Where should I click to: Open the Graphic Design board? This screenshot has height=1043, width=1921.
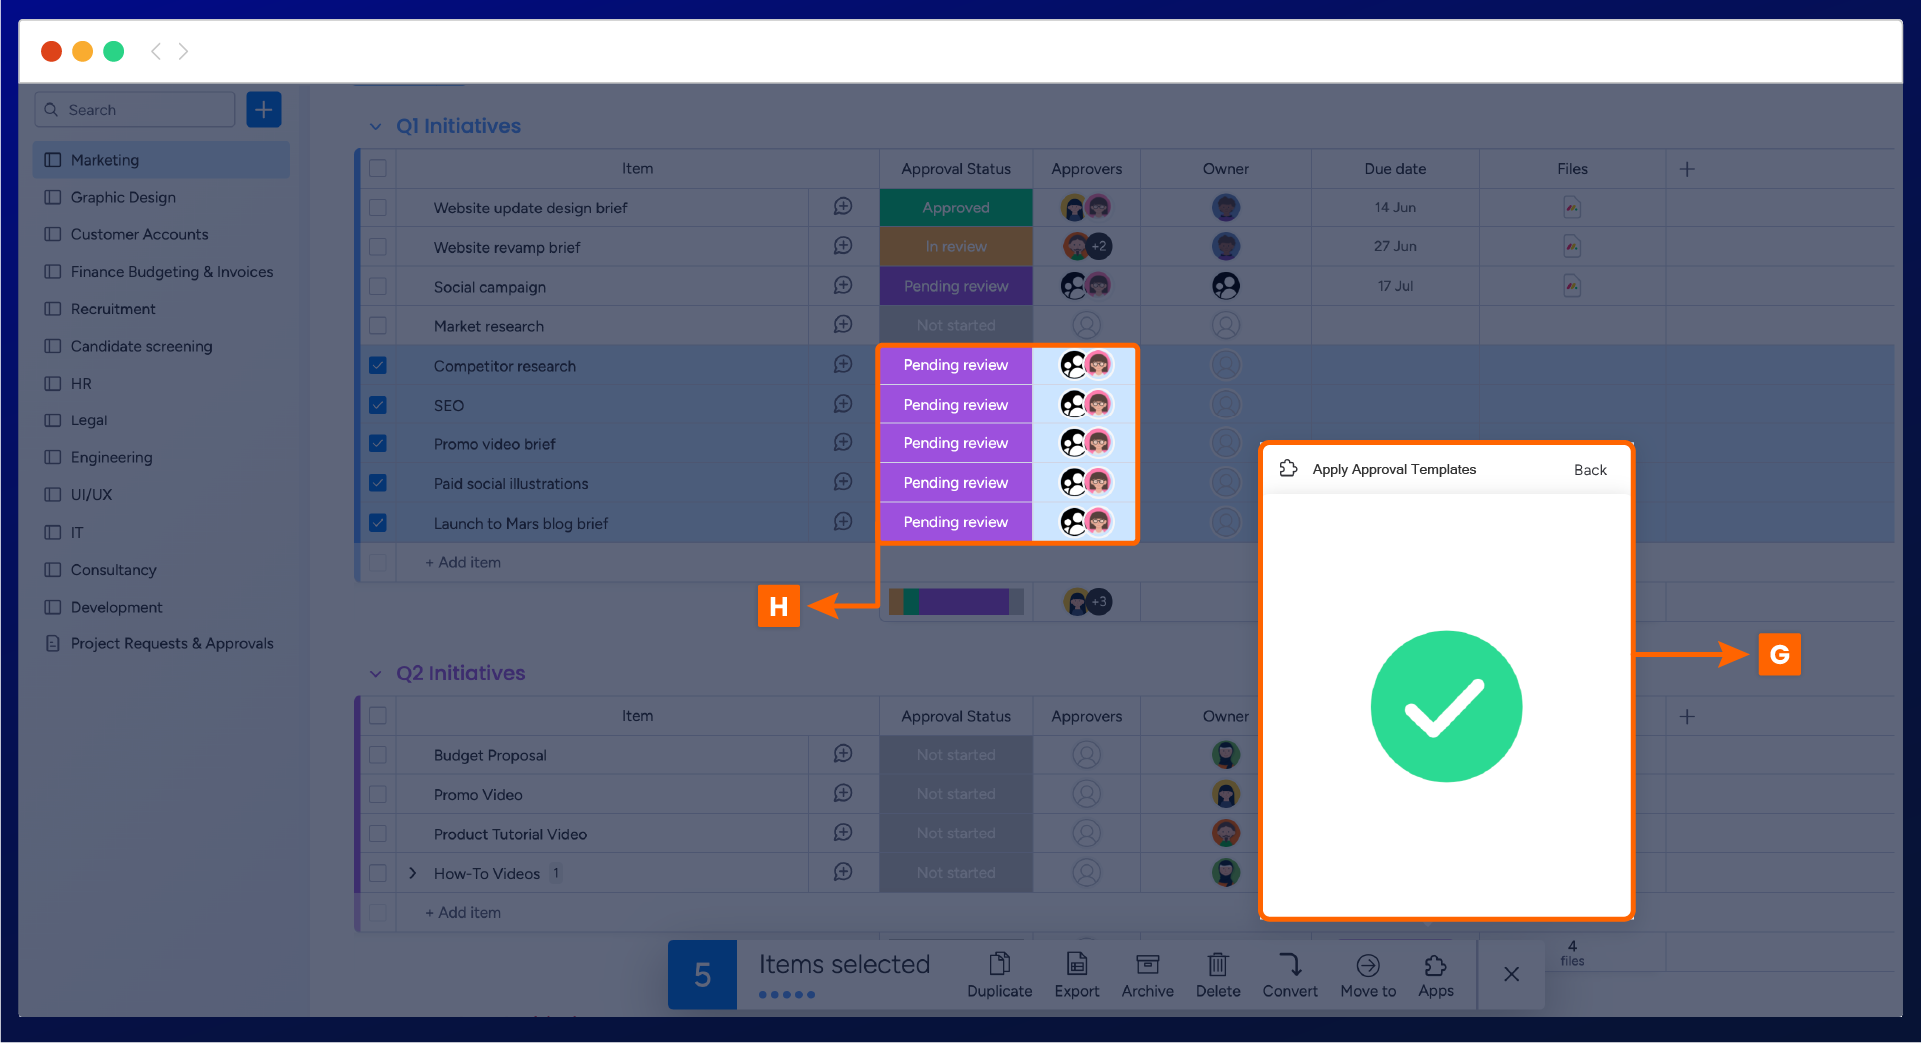123,198
